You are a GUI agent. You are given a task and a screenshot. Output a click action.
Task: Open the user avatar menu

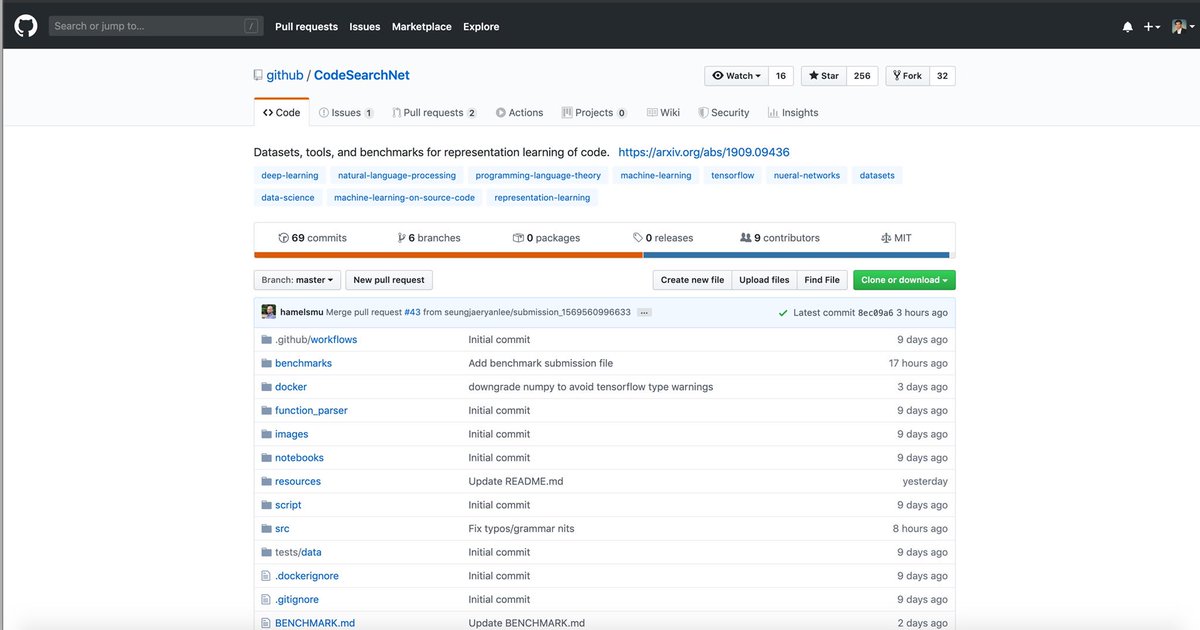coord(1181,27)
